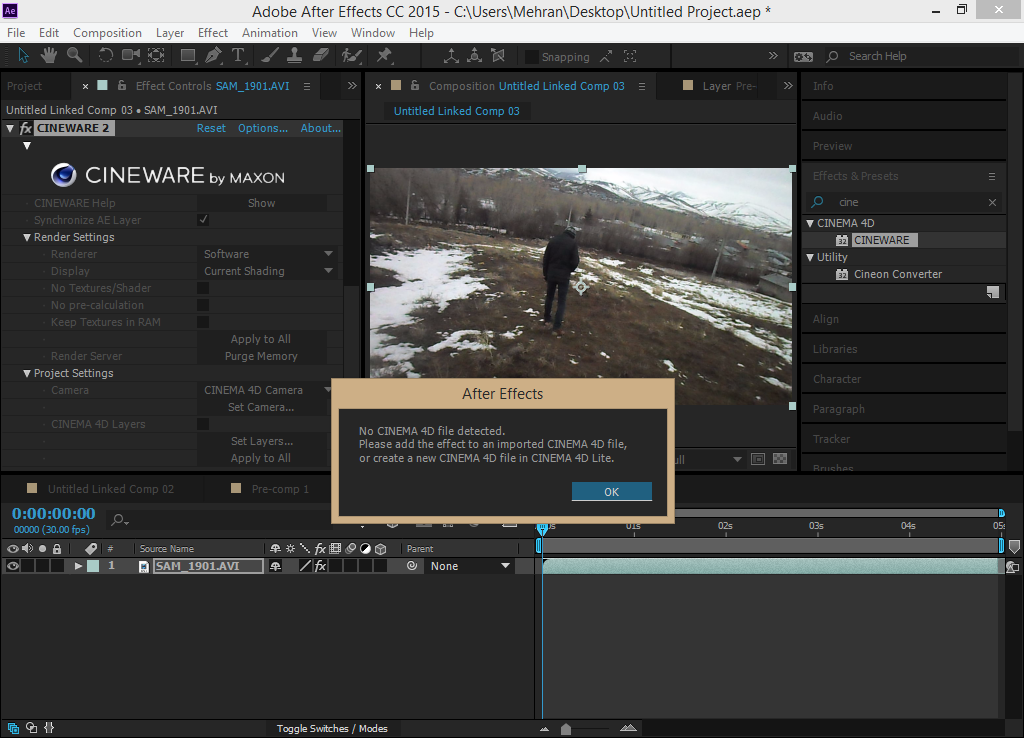
Task: Expand the SAM_1901.AVI layer properties
Action: pyautogui.click(x=78, y=566)
